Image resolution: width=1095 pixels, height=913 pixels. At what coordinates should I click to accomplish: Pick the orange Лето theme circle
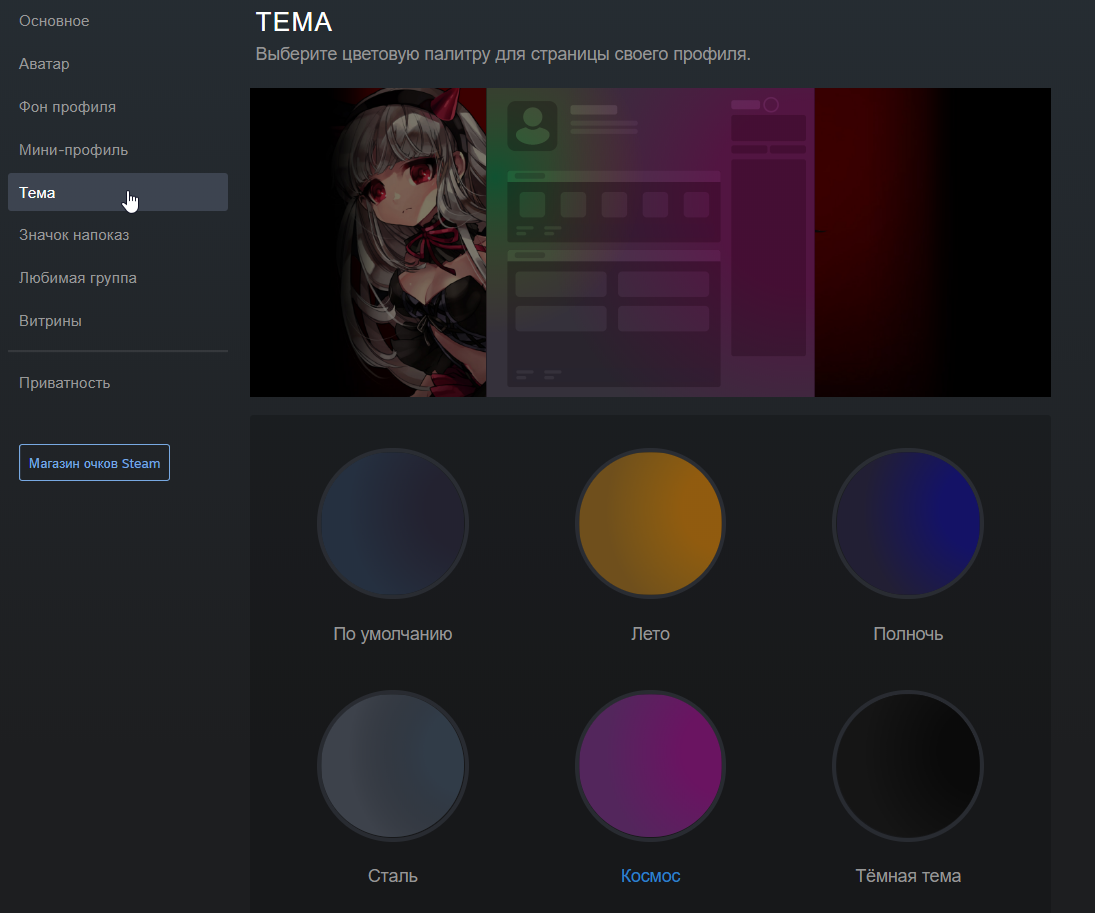click(650, 523)
